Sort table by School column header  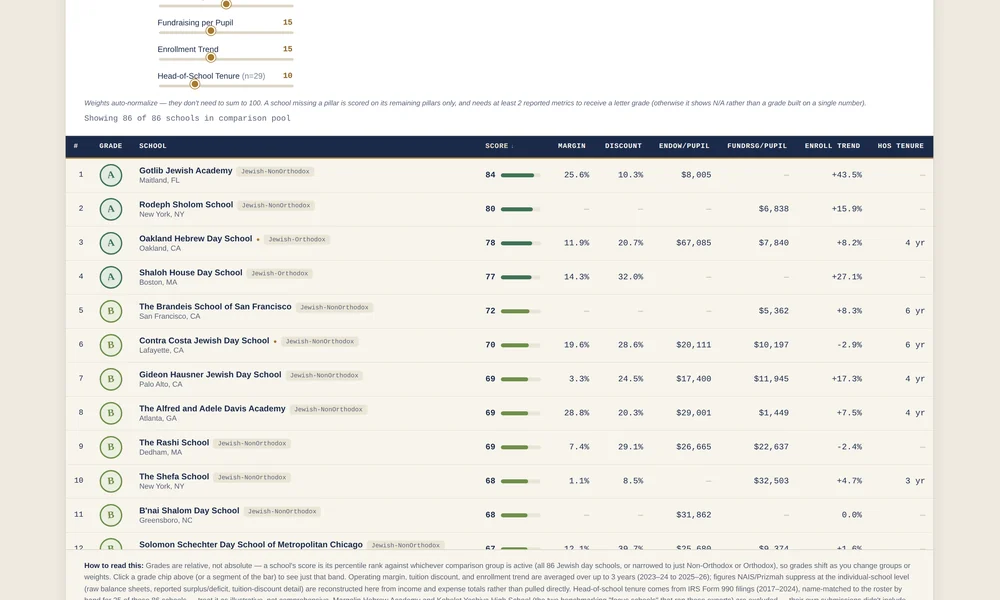152,146
